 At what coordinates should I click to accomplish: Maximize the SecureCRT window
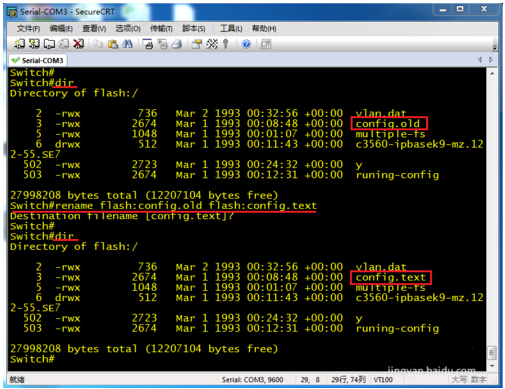tap(460, 10)
